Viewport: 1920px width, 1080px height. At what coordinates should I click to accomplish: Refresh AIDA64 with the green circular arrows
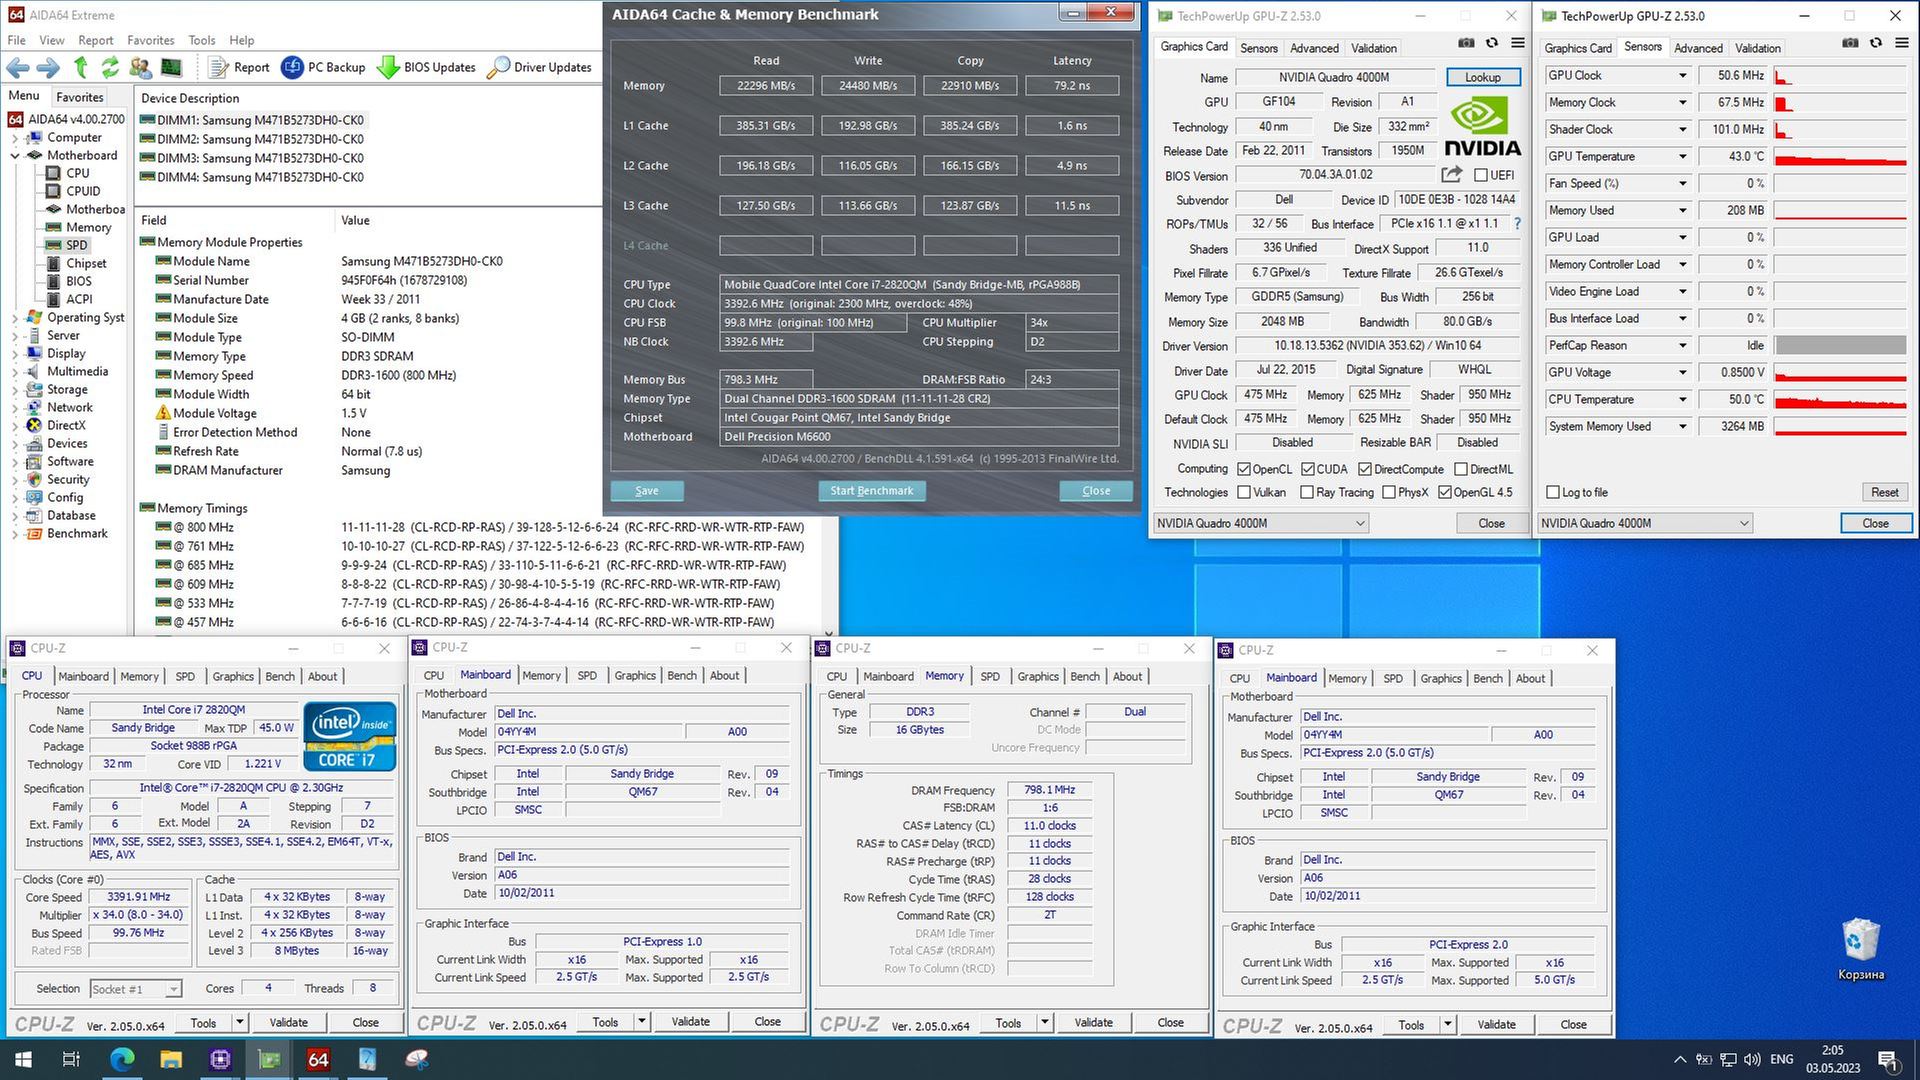click(110, 67)
